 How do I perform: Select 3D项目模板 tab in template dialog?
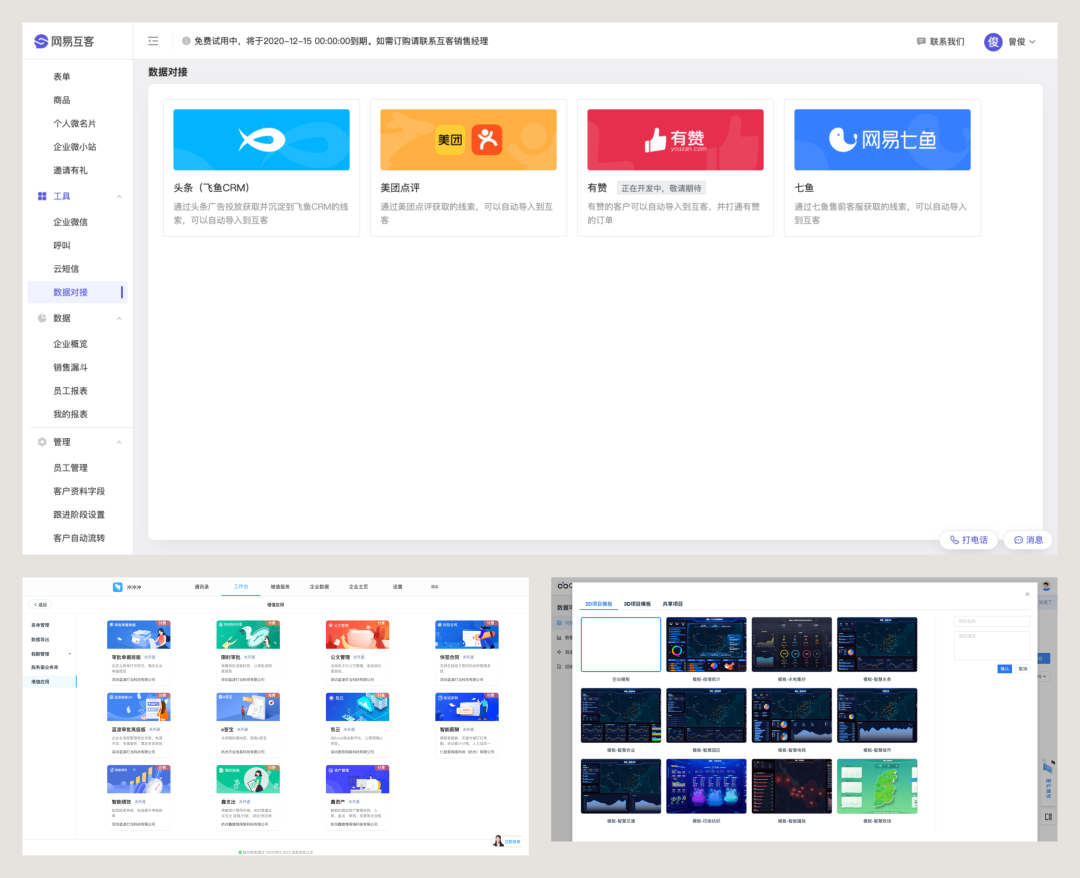[x=637, y=604]
